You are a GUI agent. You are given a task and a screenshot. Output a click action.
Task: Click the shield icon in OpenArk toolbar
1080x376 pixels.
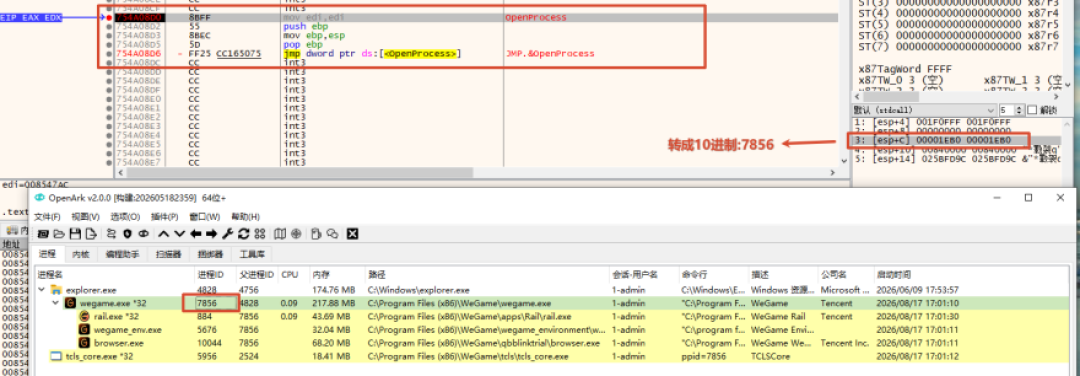(127, 233)
